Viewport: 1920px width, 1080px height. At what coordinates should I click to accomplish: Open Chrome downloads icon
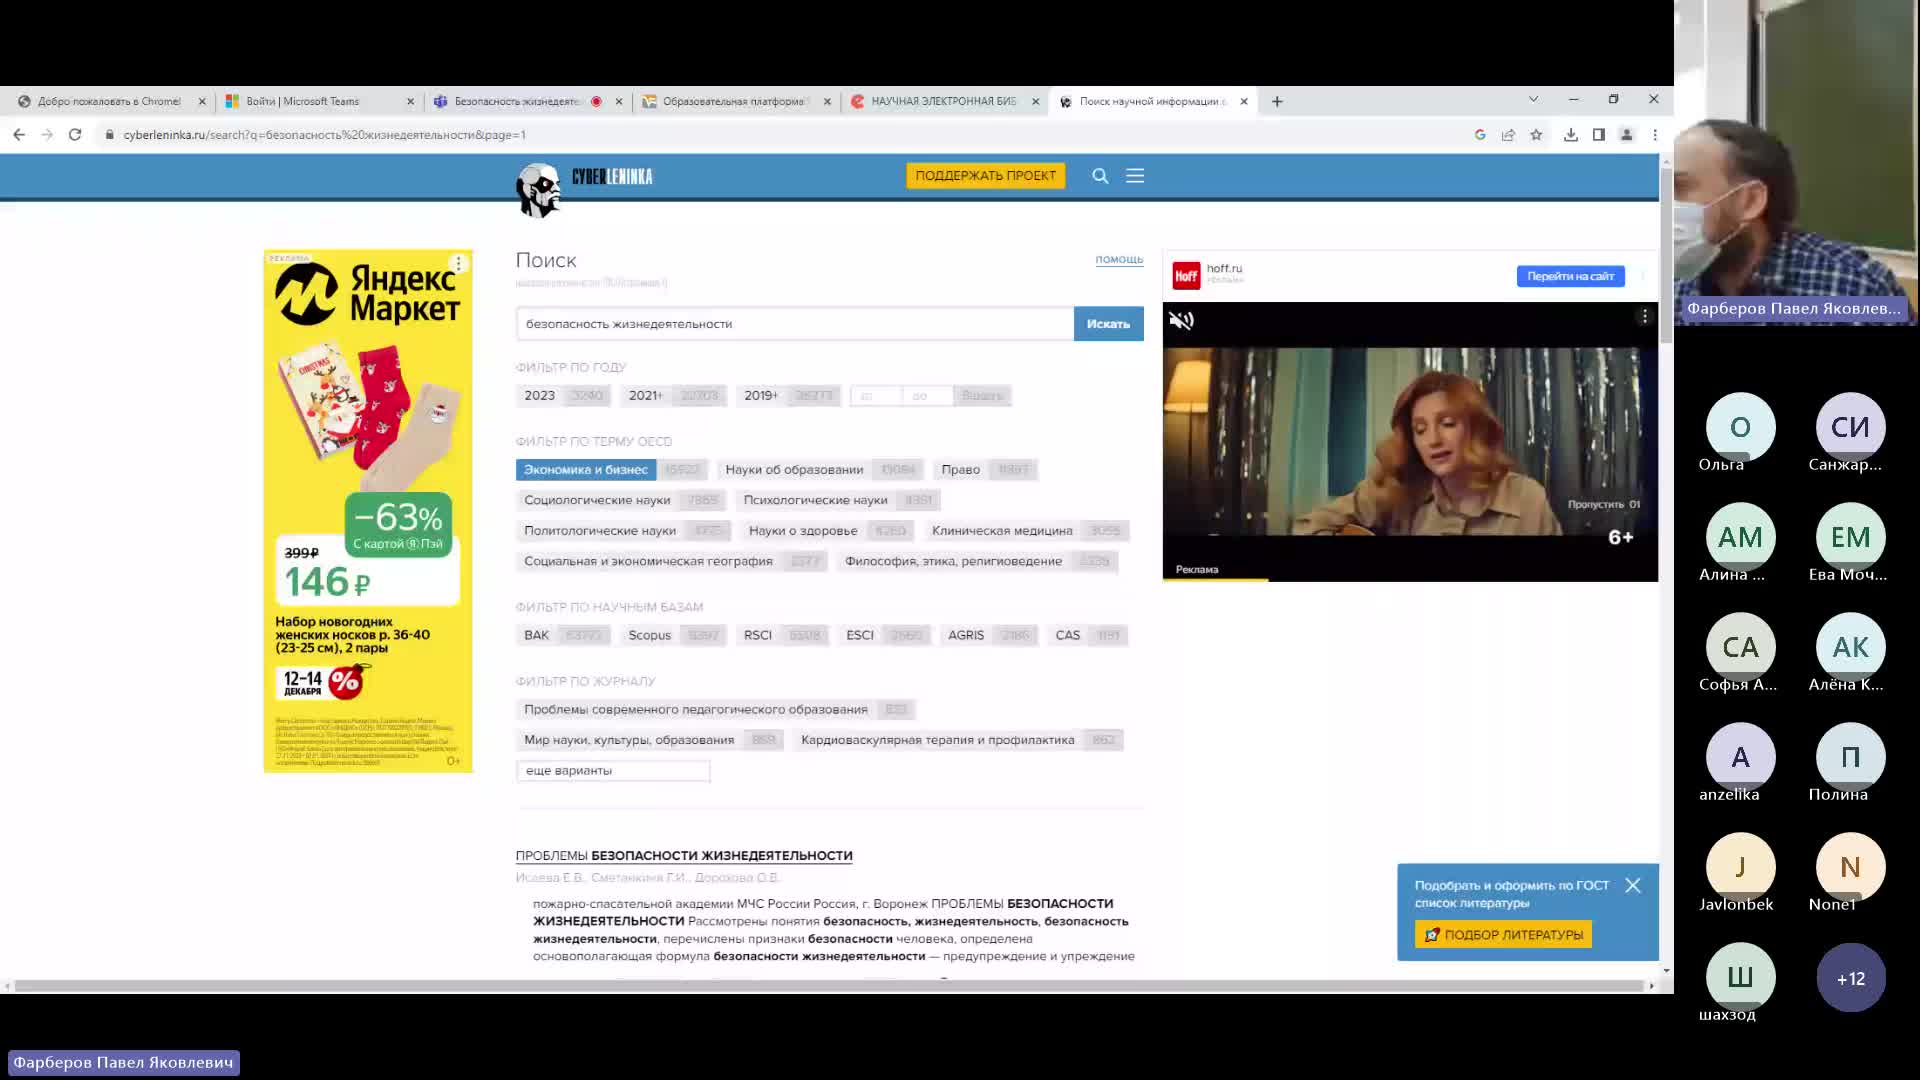pos(1571,134)
